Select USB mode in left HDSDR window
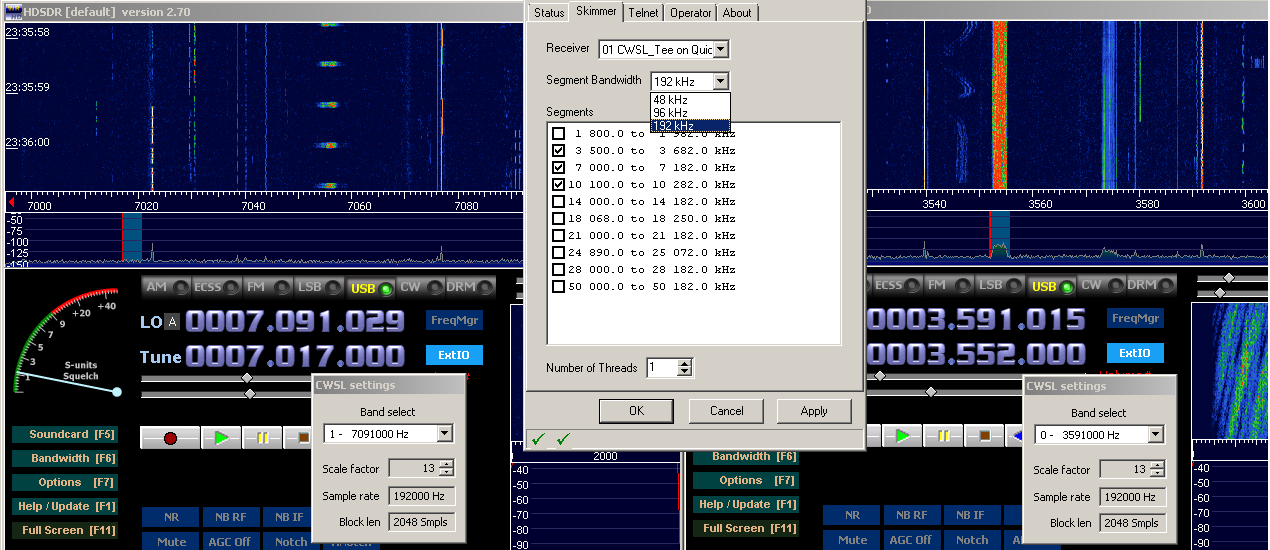 tap(371, 288)
